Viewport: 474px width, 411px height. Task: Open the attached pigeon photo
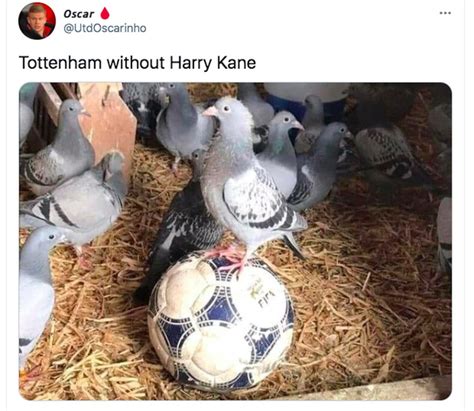pos(235,241)
